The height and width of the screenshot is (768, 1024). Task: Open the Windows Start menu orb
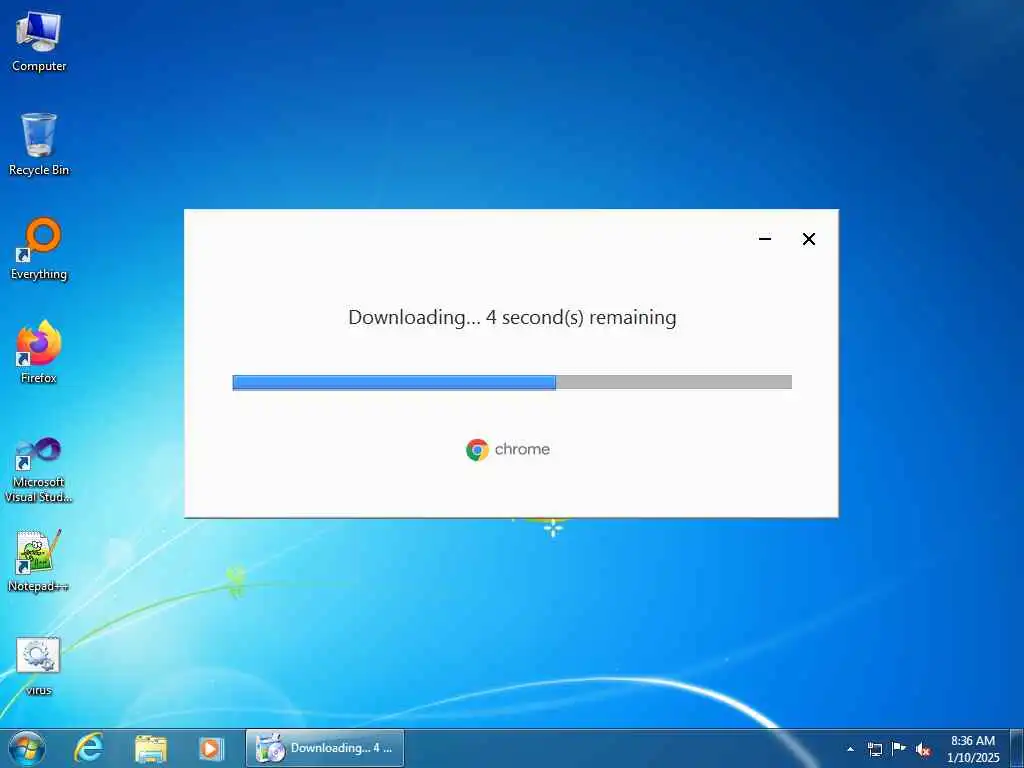[x=26, y=748]
